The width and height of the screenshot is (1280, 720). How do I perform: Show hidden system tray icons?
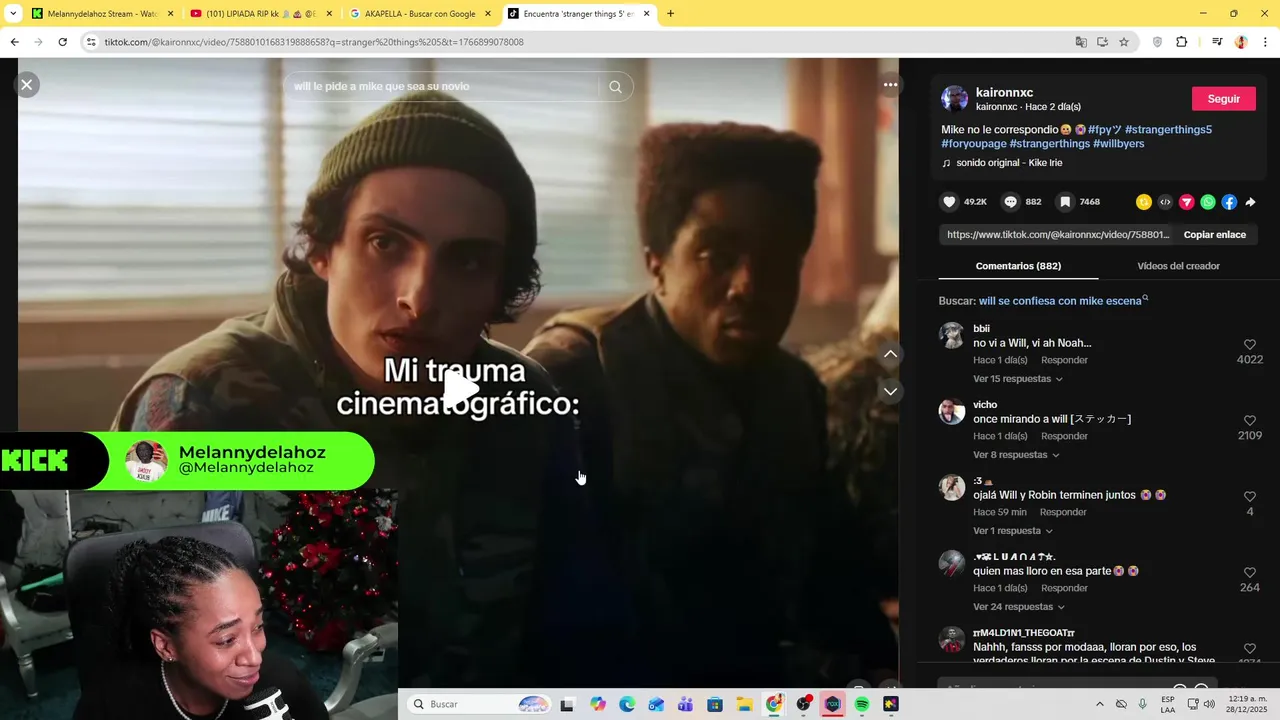tap(1099, 704)
